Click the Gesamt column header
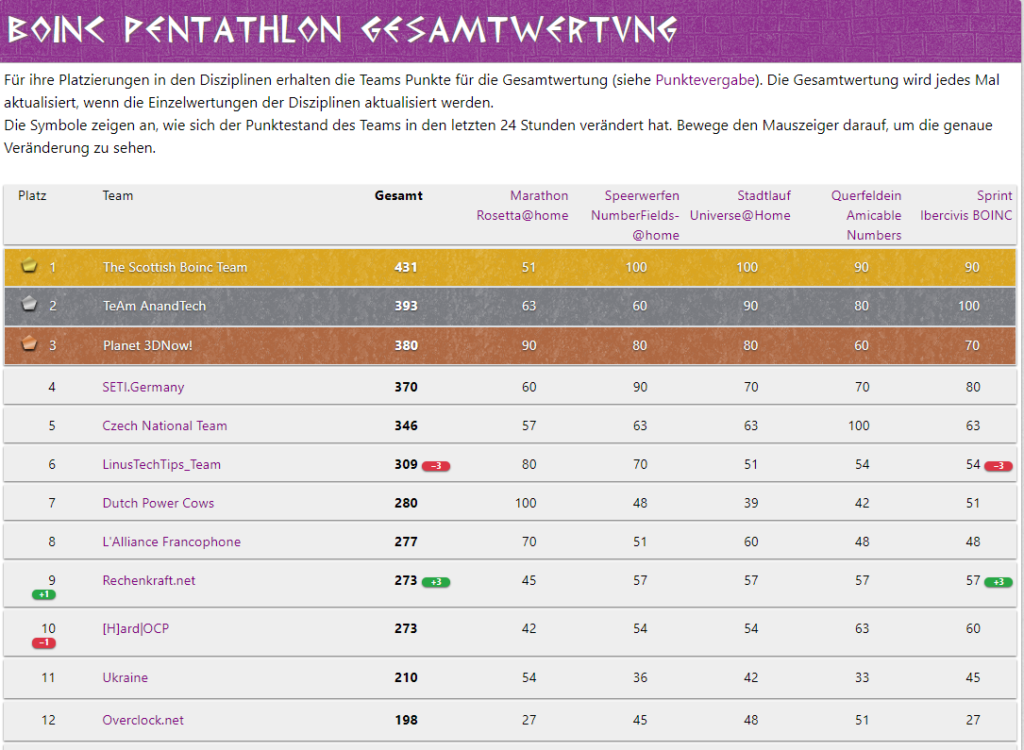 [x=398, y=195]
